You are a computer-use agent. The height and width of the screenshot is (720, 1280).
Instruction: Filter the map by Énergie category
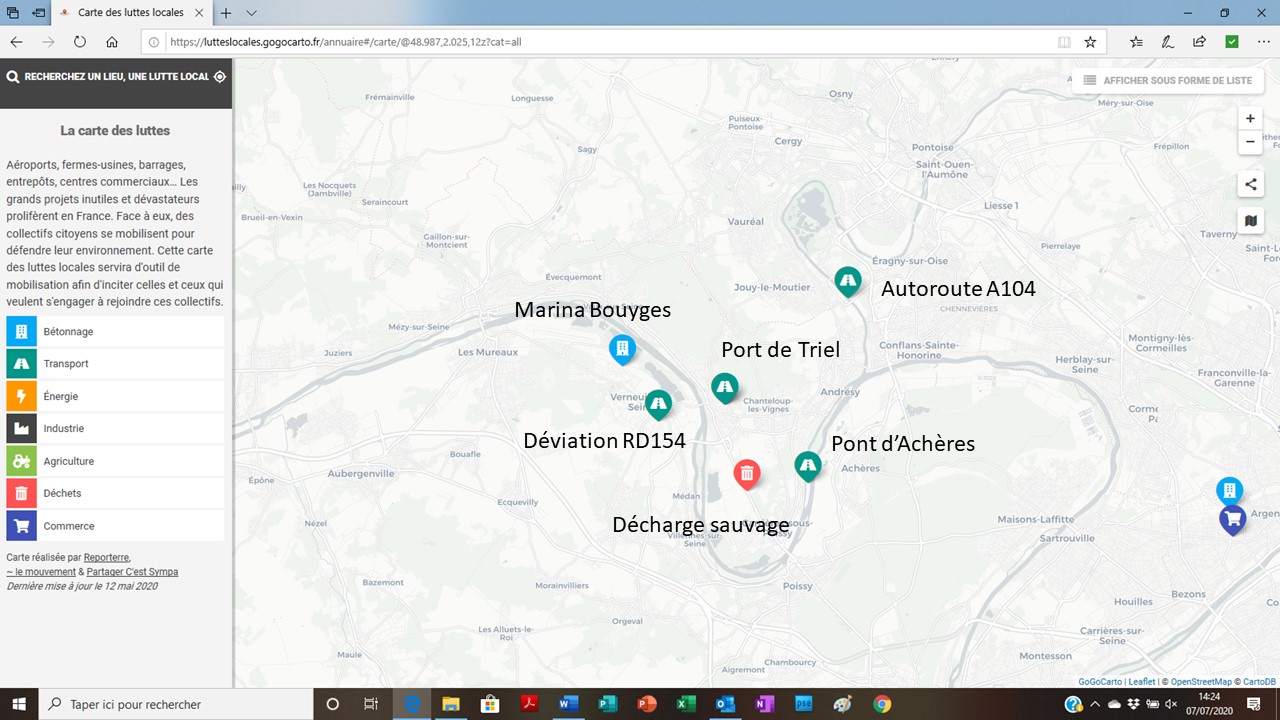[x=115, y=396]
